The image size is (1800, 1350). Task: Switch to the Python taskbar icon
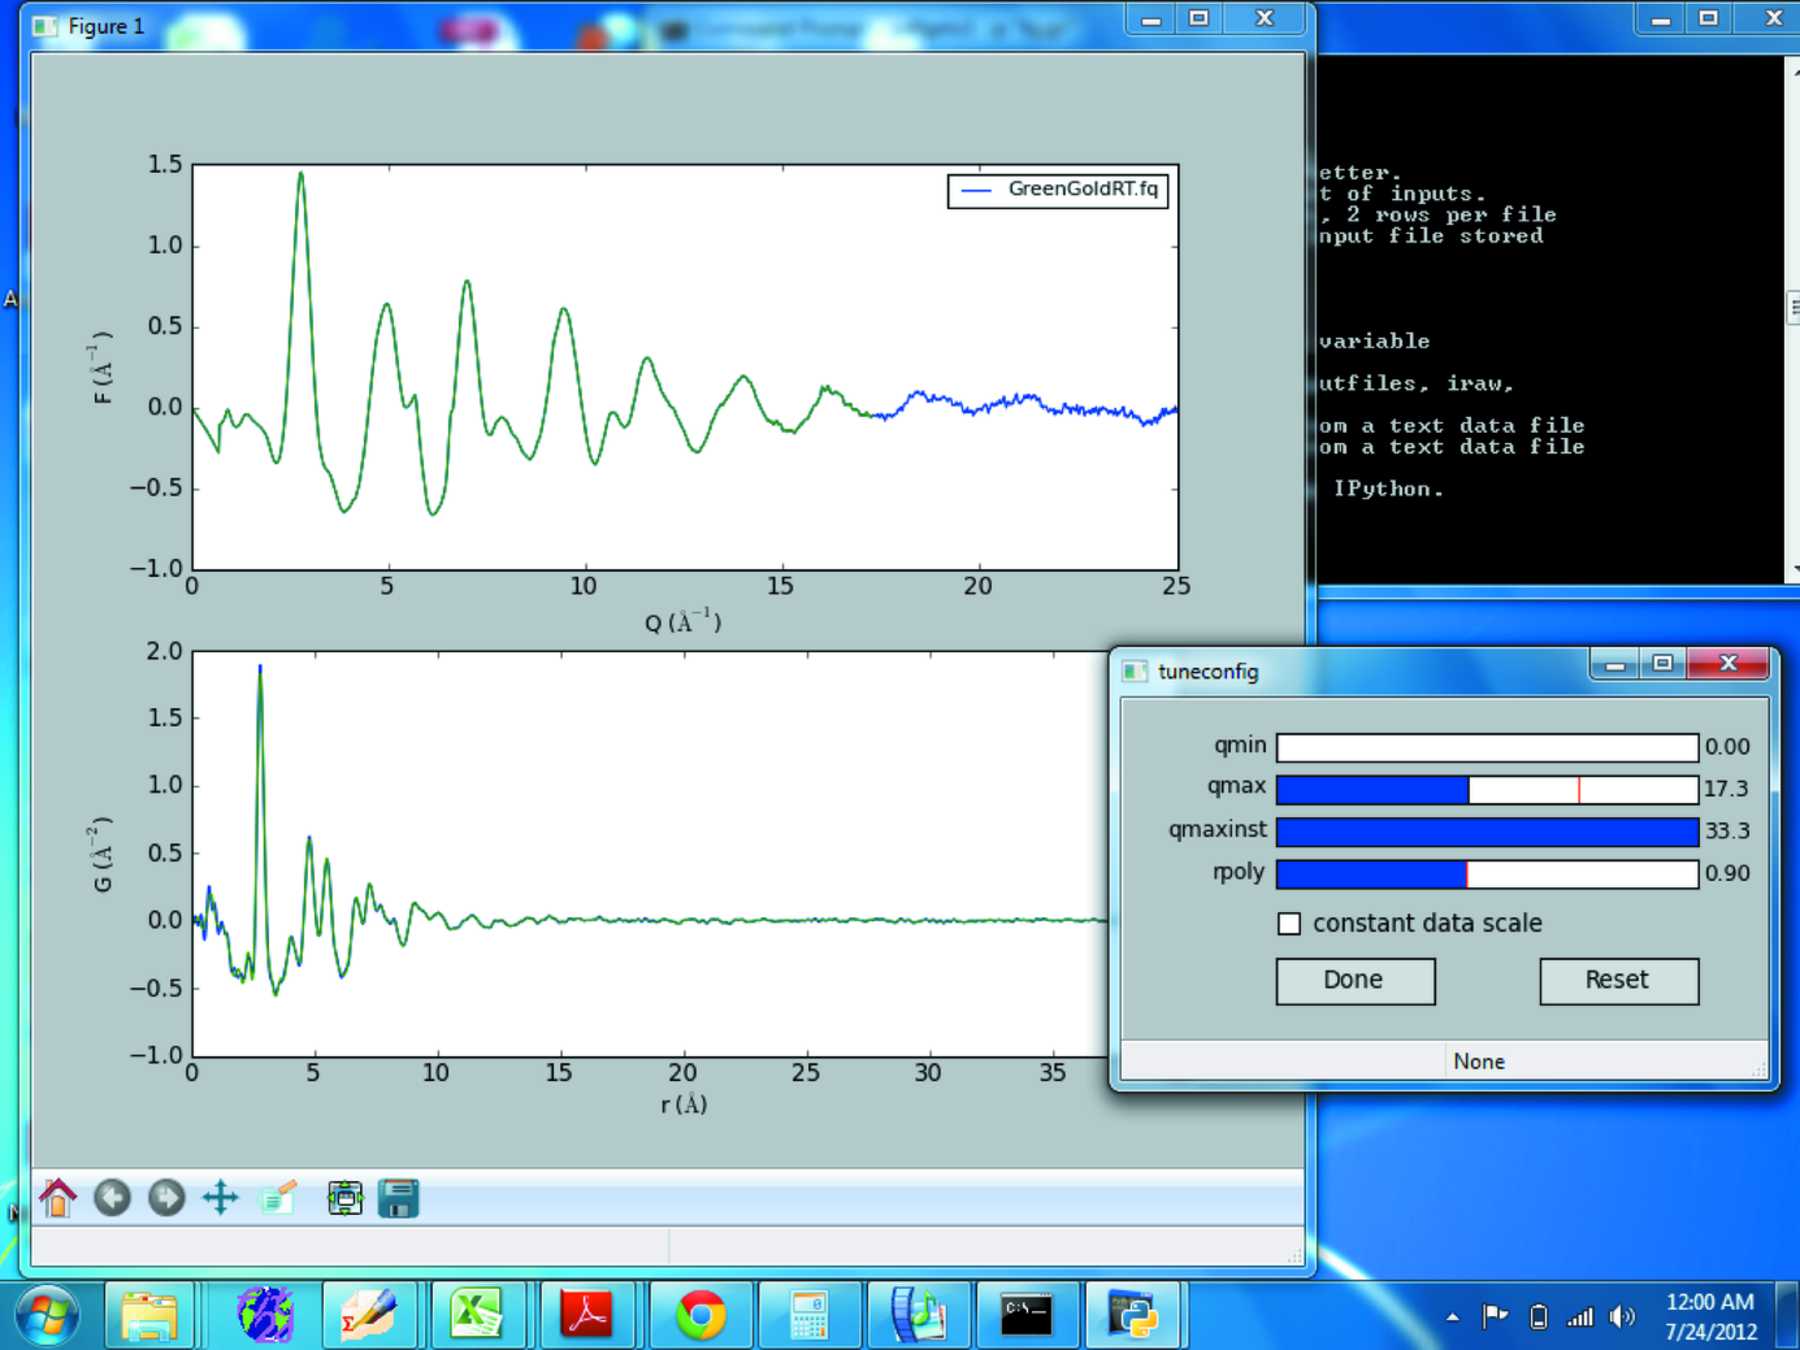(1133, 1315)
